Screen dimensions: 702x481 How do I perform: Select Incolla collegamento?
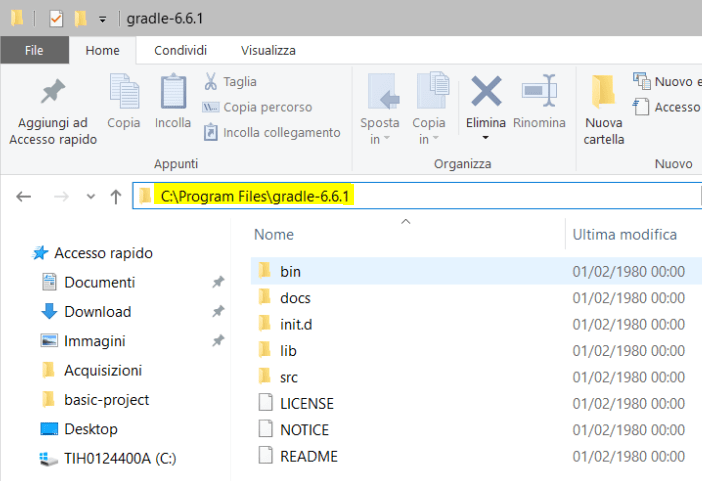[x=272, y=133]
